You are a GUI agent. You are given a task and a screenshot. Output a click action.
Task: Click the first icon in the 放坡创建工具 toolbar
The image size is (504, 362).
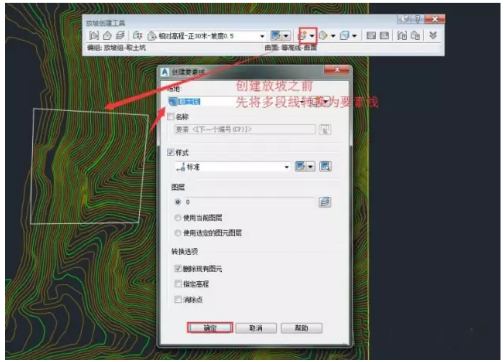click(x=94, y=35)
